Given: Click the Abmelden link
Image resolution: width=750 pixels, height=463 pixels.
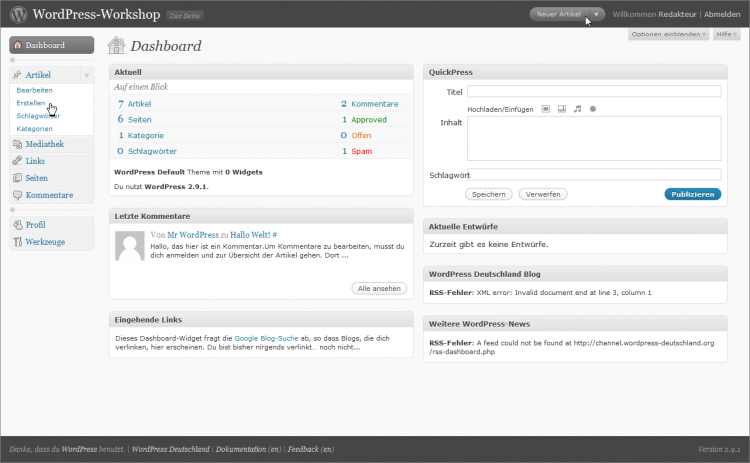Looking at the screenshot, I should point(722,14).
